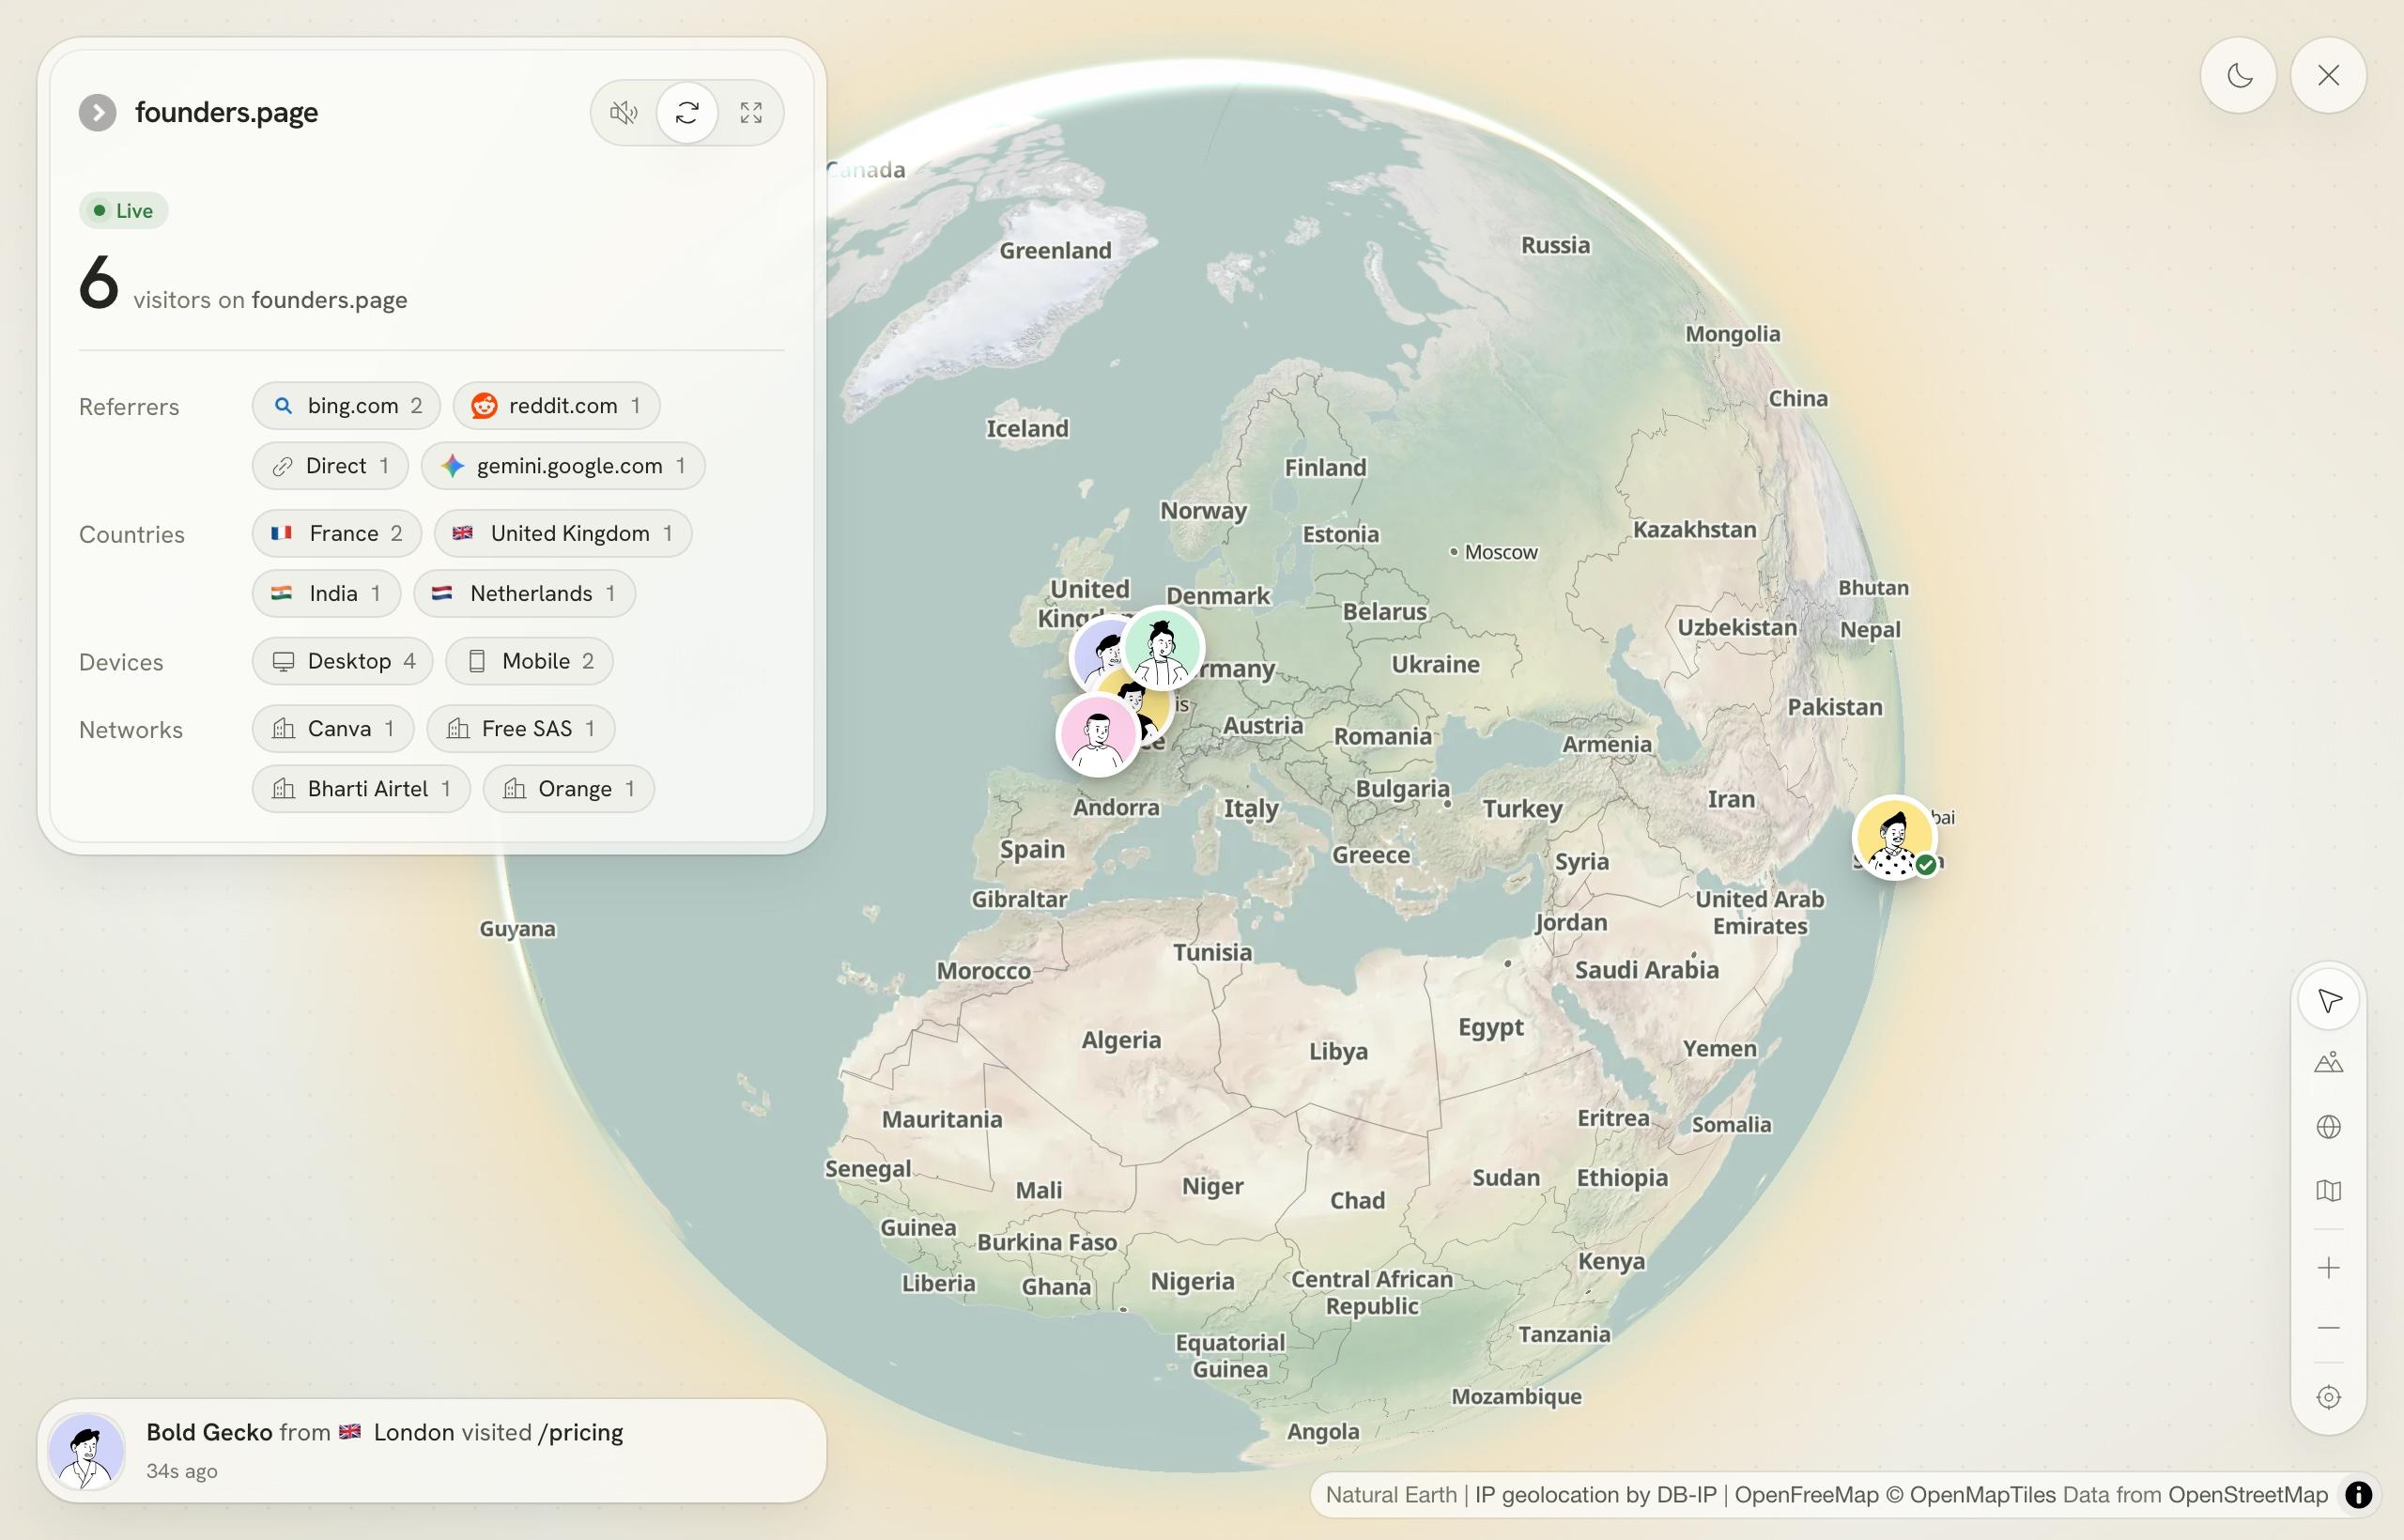Image resolution: width=2404 pixels, height=1540 pixels.
Task: Open Bold Gecko avatar in notification
Action: [x=86, y=1450]
